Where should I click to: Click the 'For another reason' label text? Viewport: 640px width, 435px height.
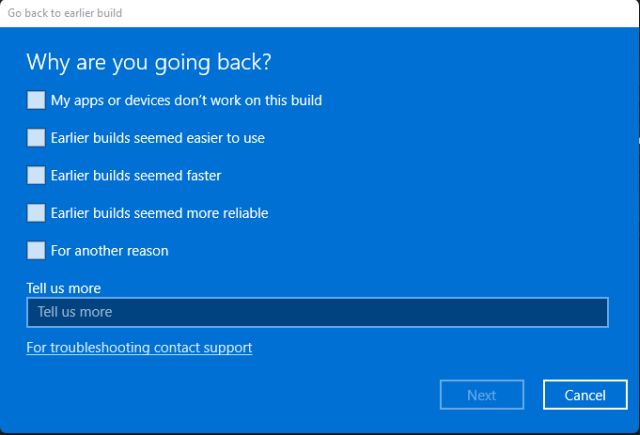(109, 251)
